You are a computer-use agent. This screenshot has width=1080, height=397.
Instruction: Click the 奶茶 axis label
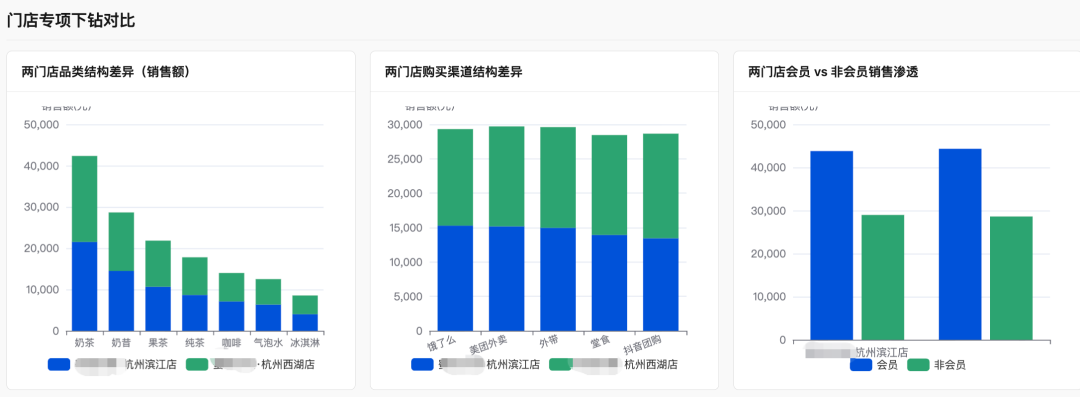(x=85, y=342)
